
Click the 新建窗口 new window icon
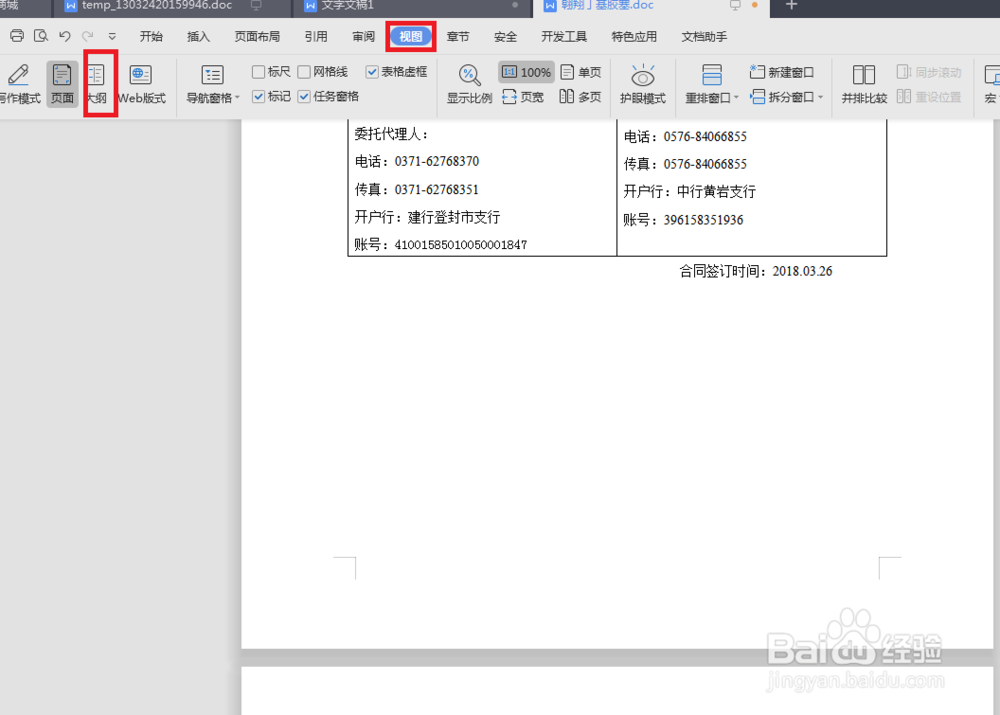pos(780,71)
